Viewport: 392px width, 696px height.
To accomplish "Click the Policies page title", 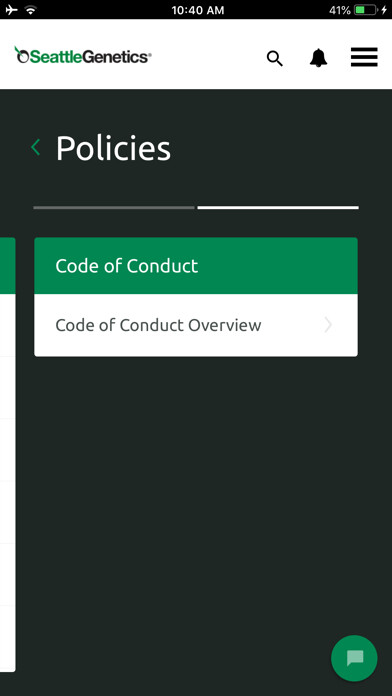I will (x=113, y=148).
